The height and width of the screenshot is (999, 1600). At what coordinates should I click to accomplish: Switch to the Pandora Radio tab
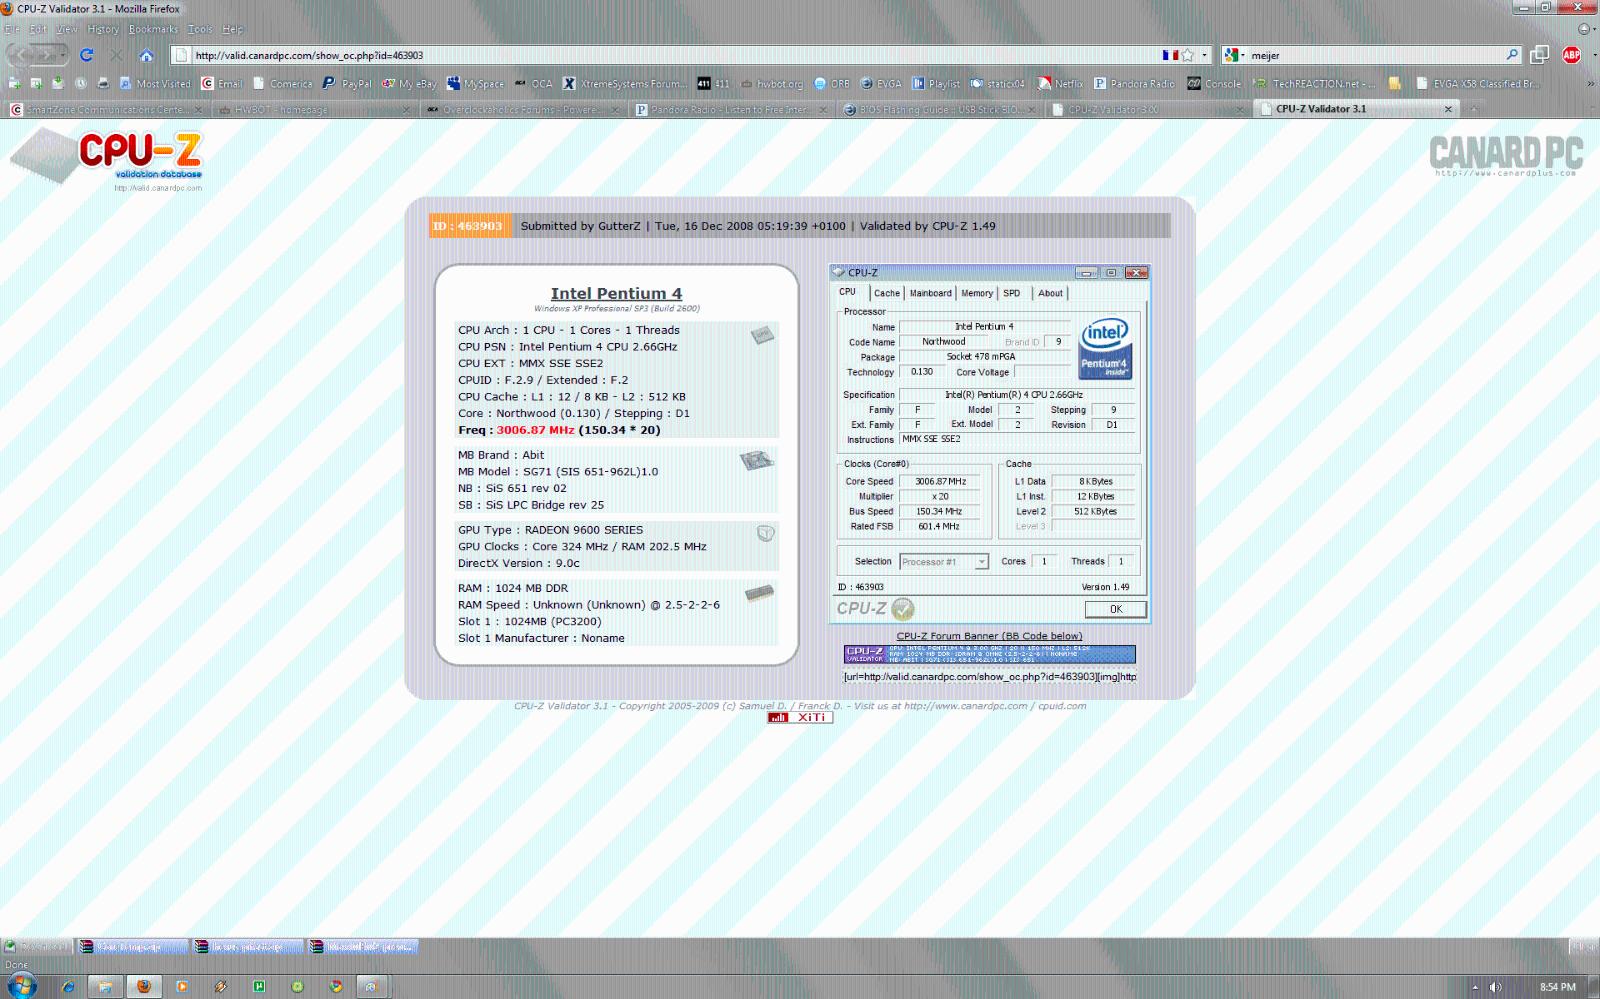tap(730, 109)
